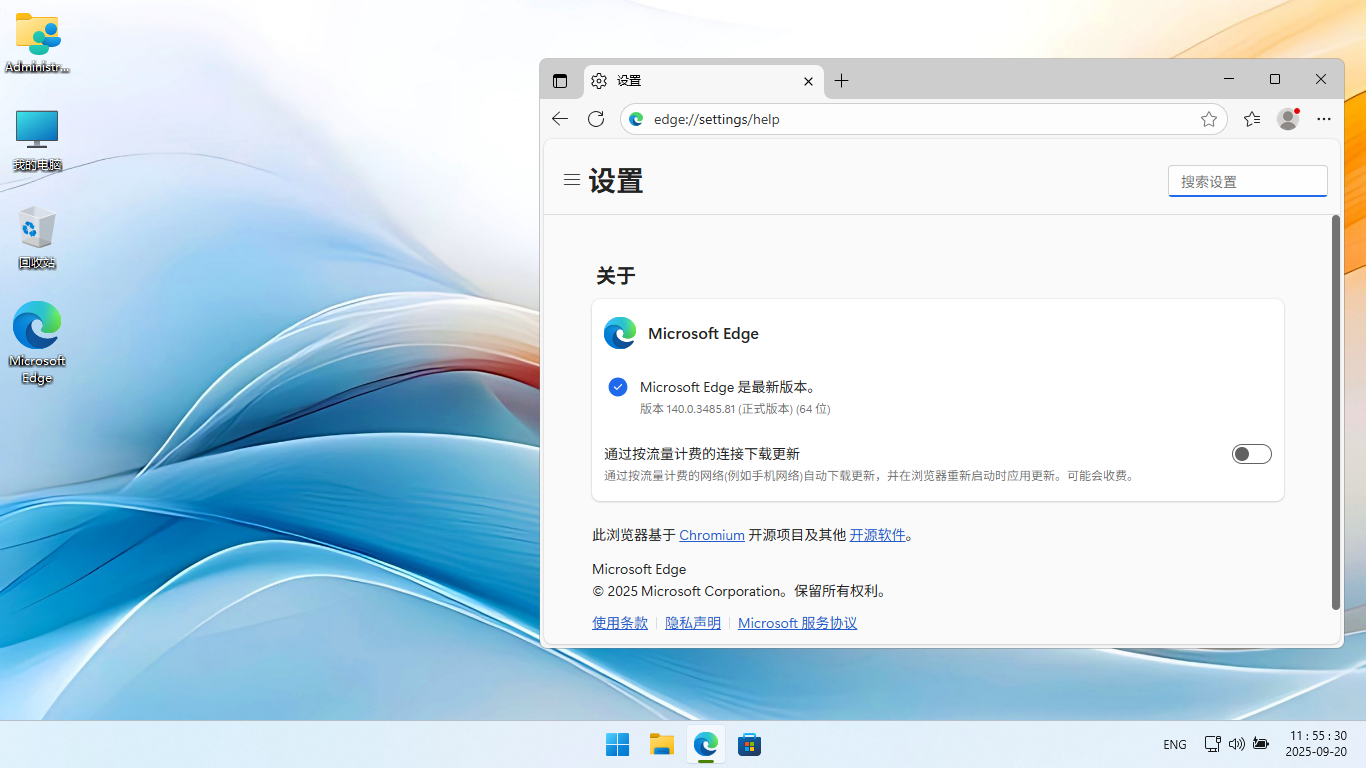Image resolution: width=1366 pixels, height=768 pixels.
Task: Open the clock showing 2025-09-20
Action: [1316, 744]
